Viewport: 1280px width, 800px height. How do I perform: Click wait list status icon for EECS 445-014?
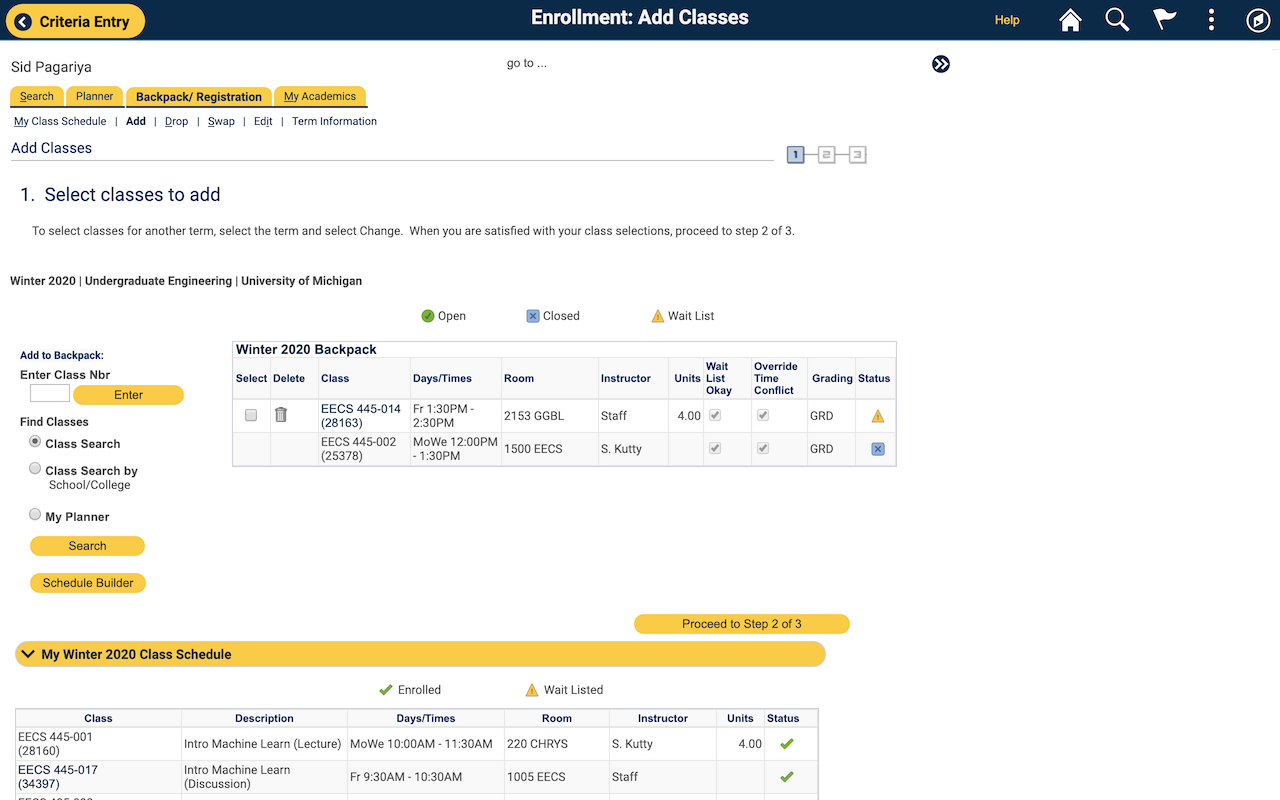coord(878,416)
